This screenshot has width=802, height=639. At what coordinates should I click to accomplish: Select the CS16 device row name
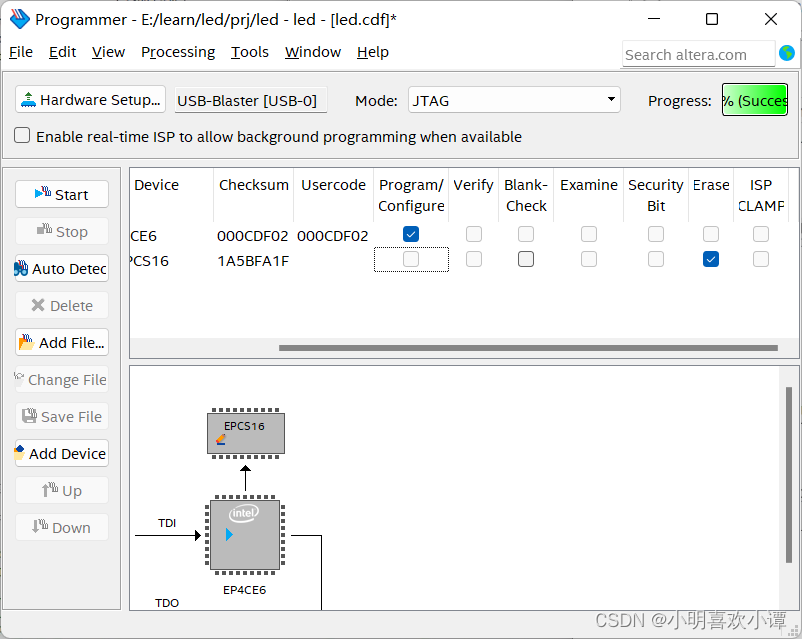148,261
